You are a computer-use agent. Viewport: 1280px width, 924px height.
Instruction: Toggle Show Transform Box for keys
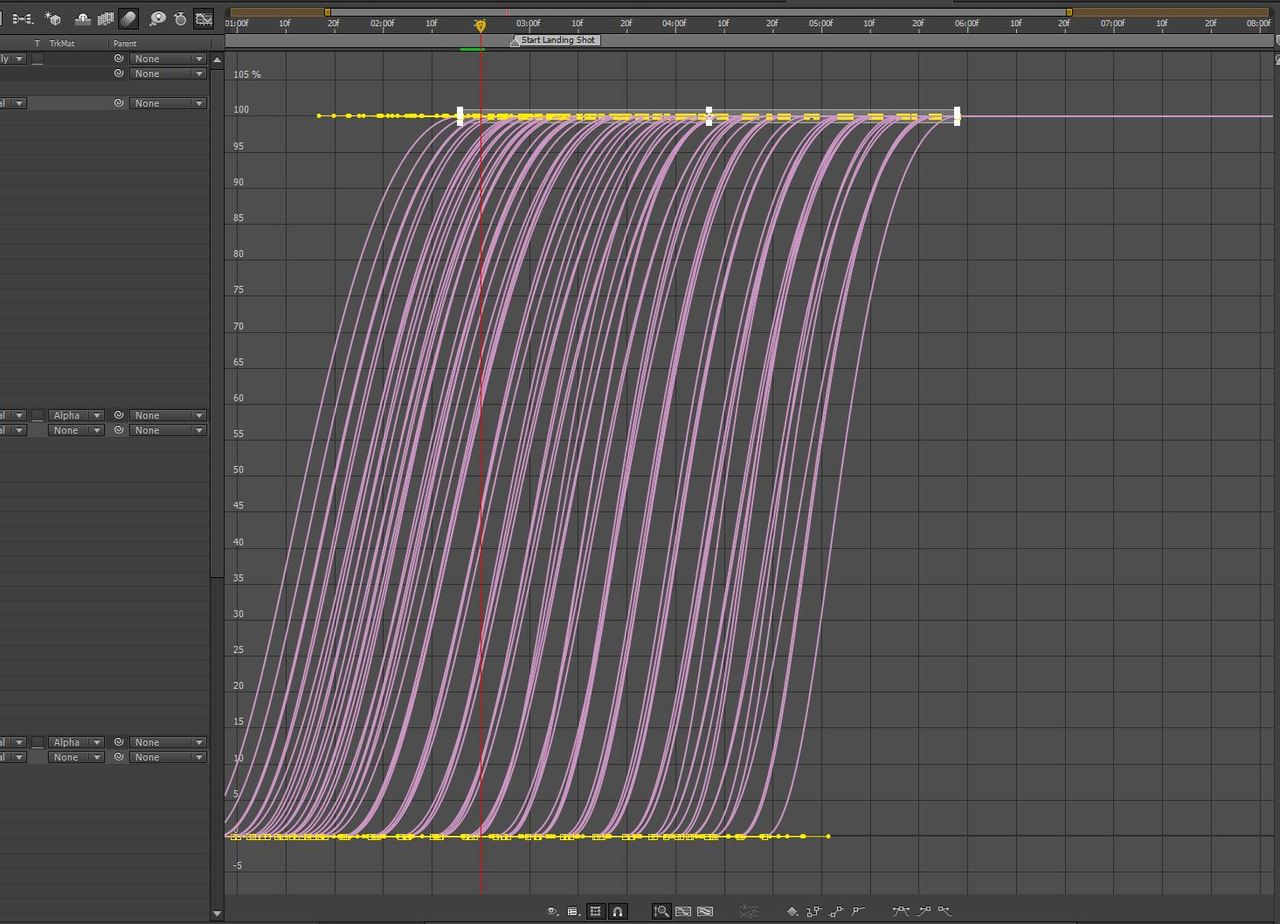595,911
